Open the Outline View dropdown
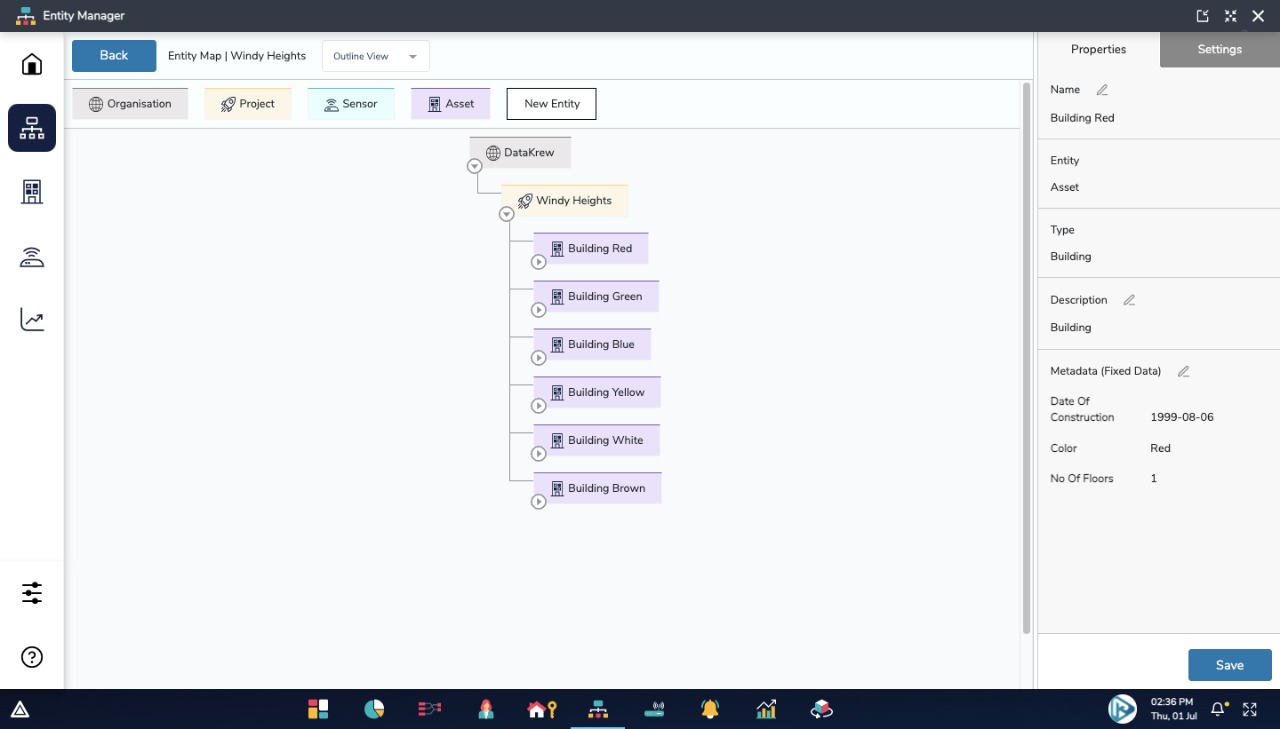The image size is (1280, 729). pyautogui.click(x=376, y=56)
